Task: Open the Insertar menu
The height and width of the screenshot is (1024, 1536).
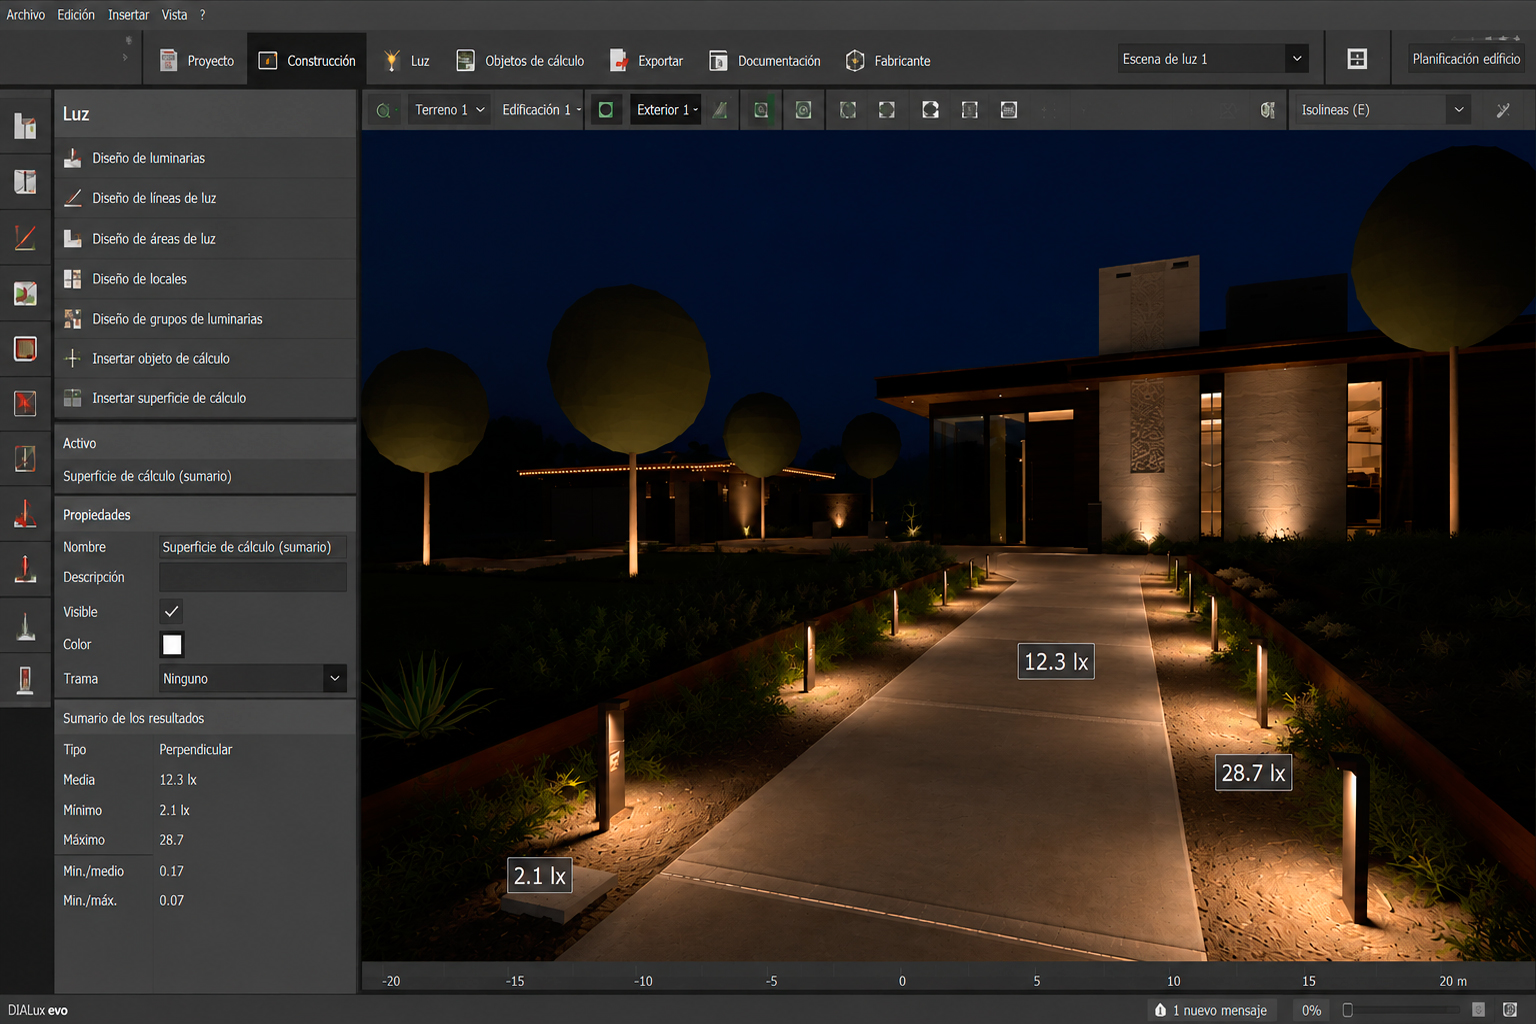Action: [128, 15]
